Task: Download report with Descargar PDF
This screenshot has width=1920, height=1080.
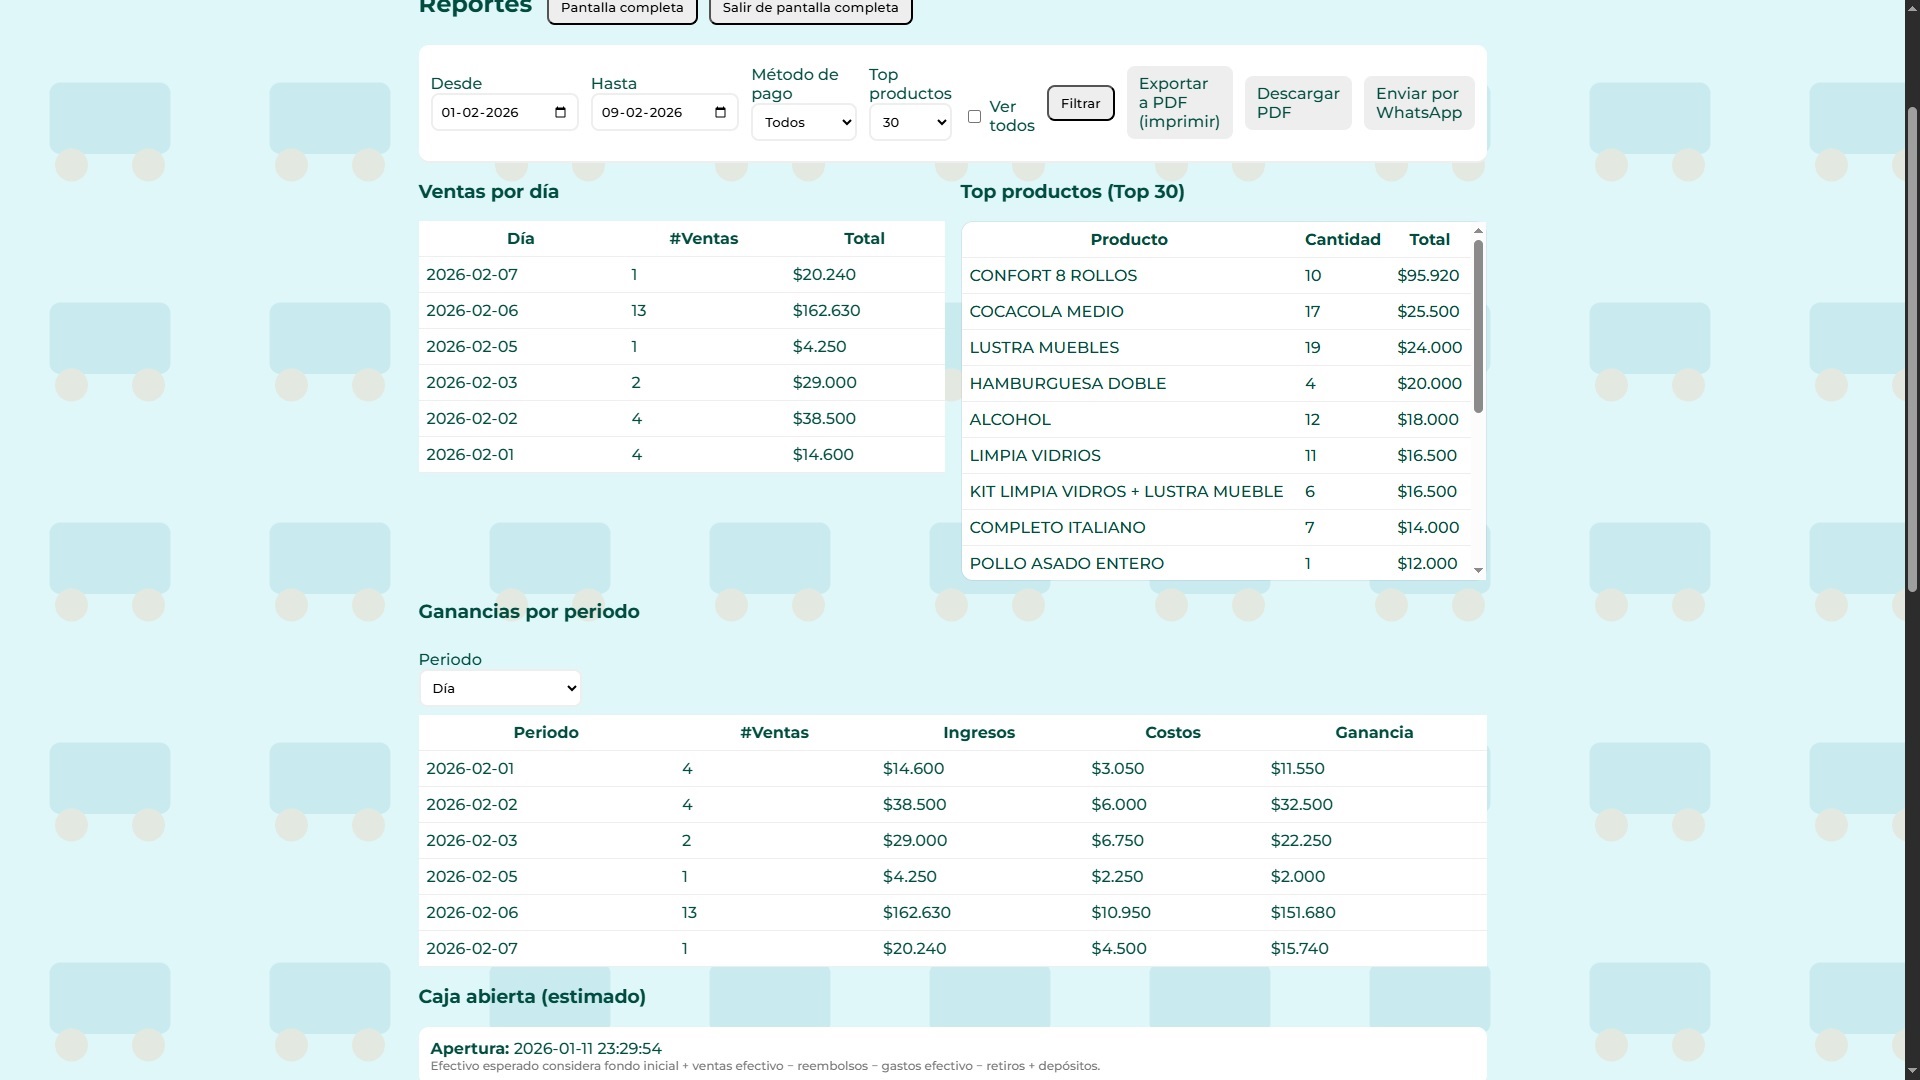Action: (1297, 103)
